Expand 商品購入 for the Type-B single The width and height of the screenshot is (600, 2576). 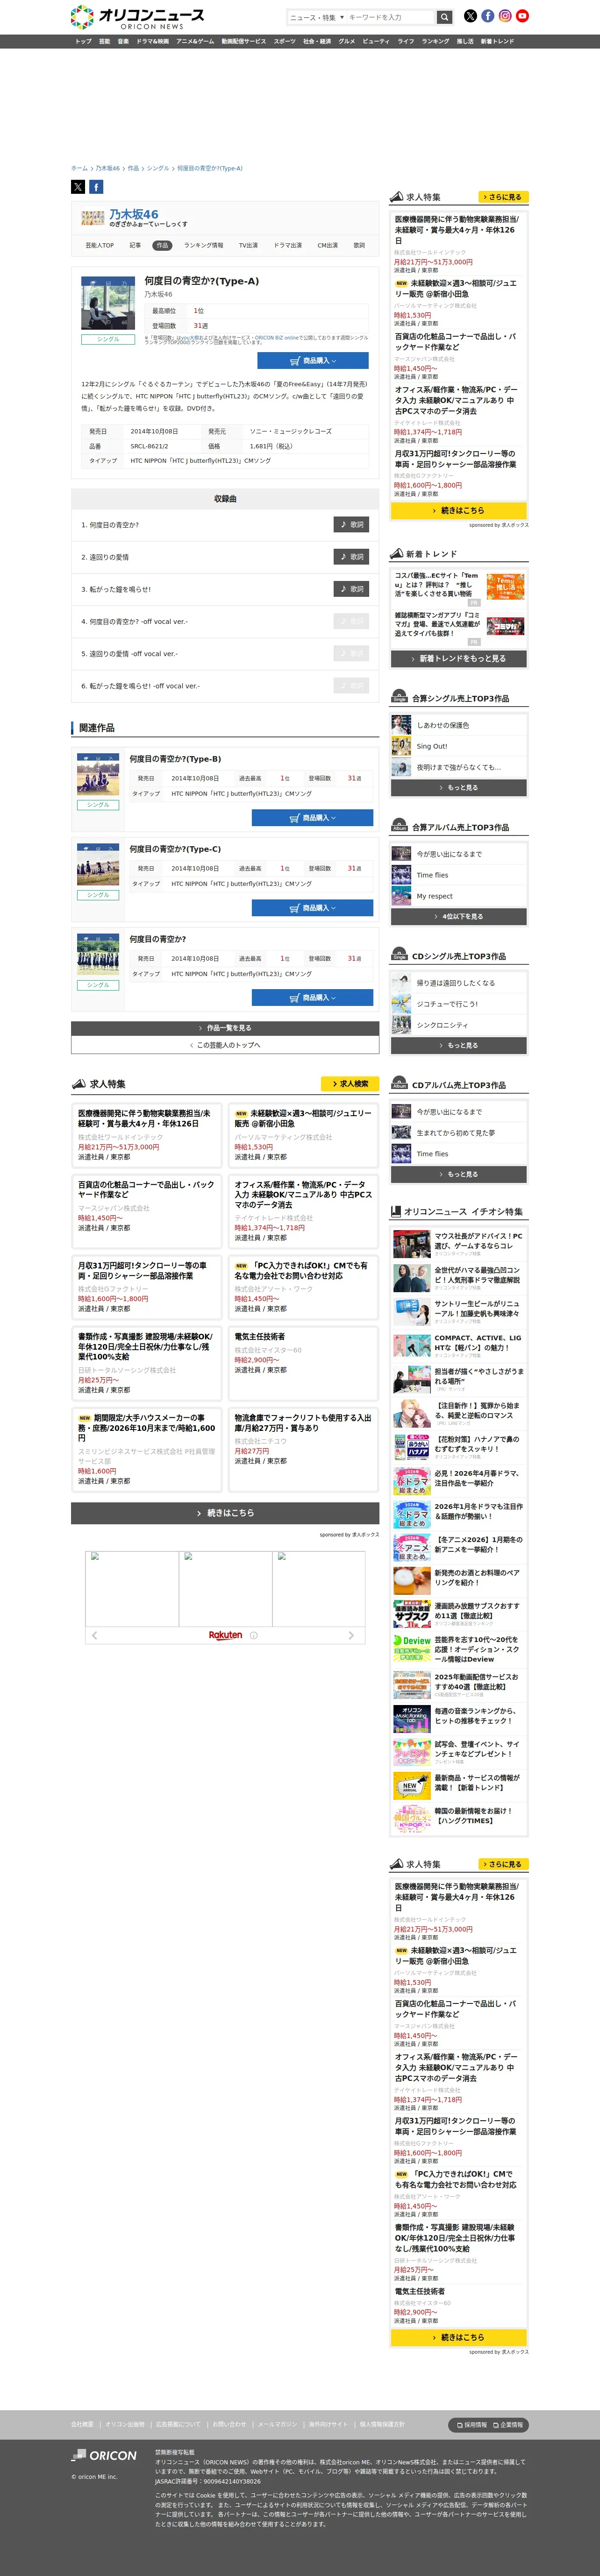pos(312,818)
